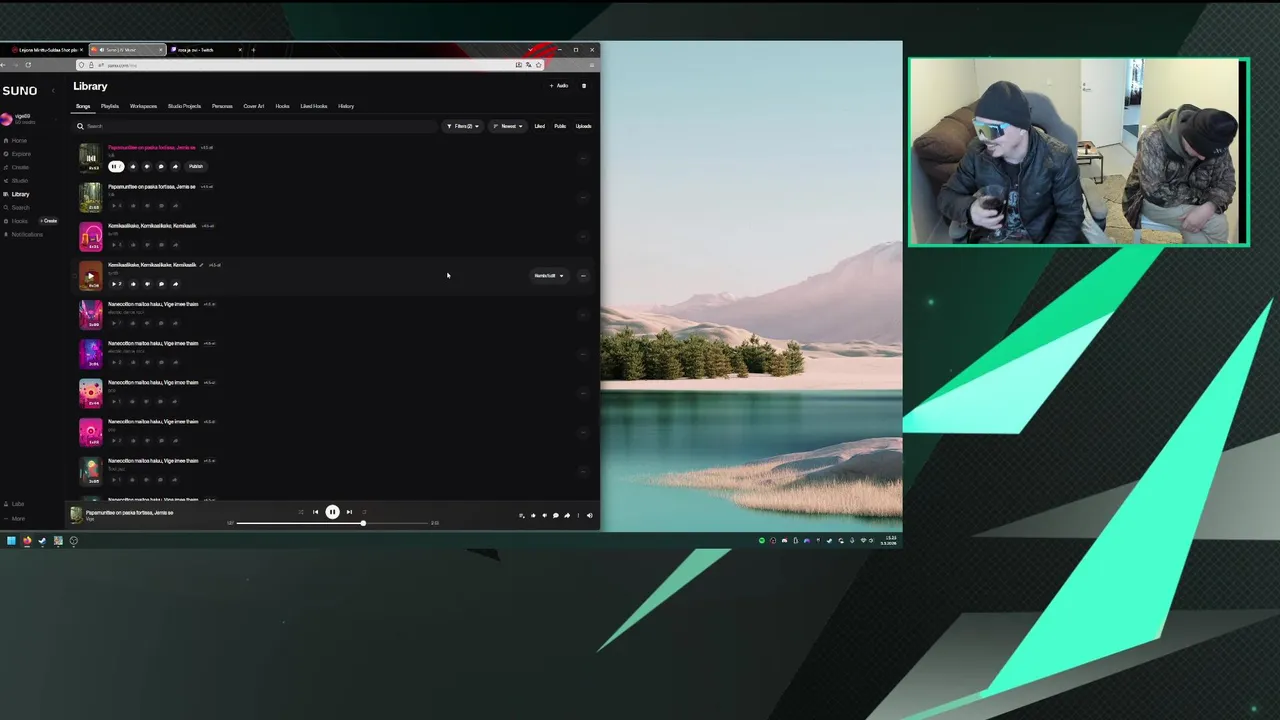Seek using the player progress bar

pyautogui.click(x=333, y=523)
